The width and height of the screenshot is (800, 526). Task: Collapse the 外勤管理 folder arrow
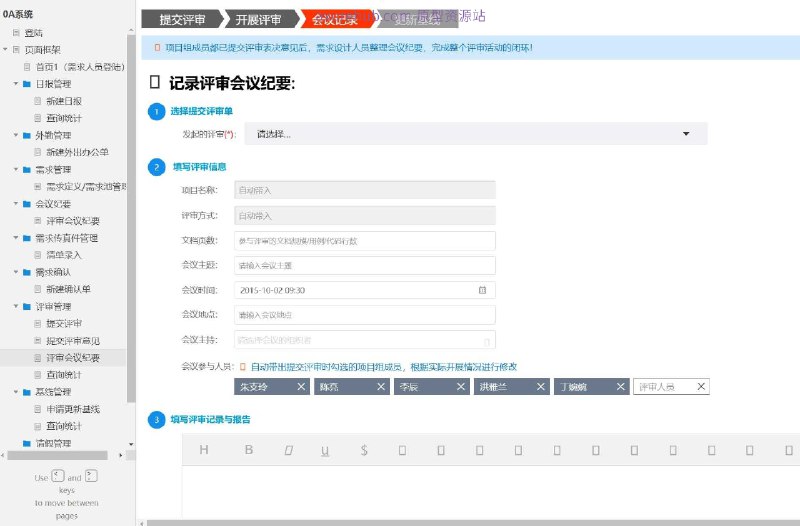16,135
